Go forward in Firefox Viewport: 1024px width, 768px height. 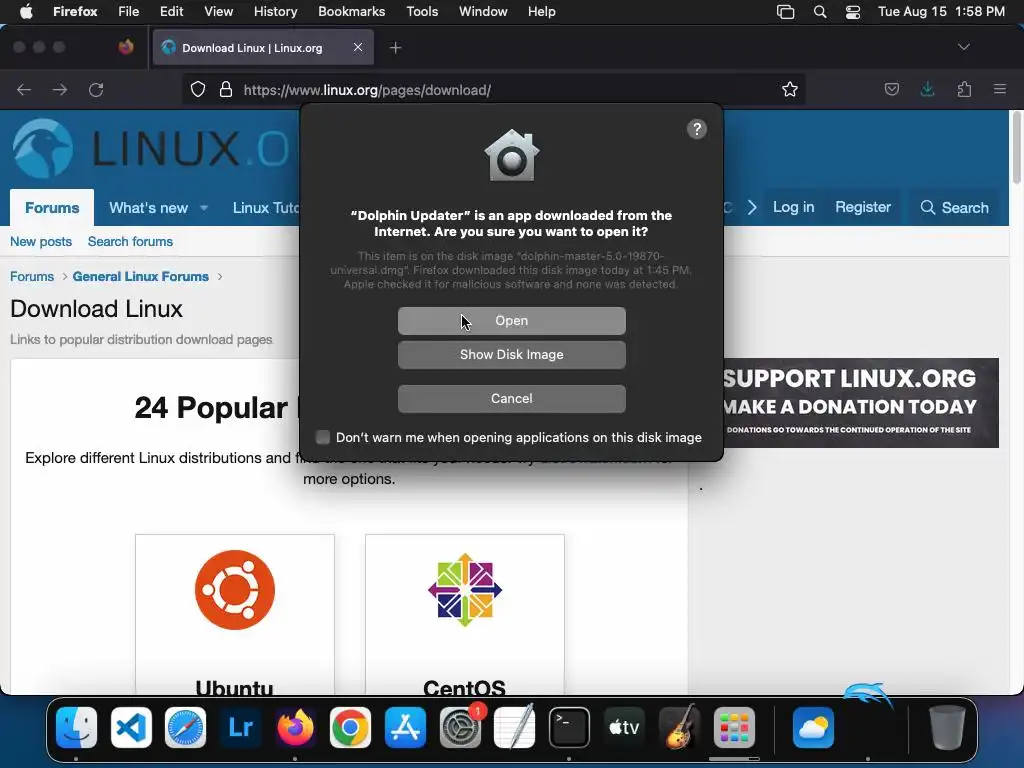click(60, 89)
